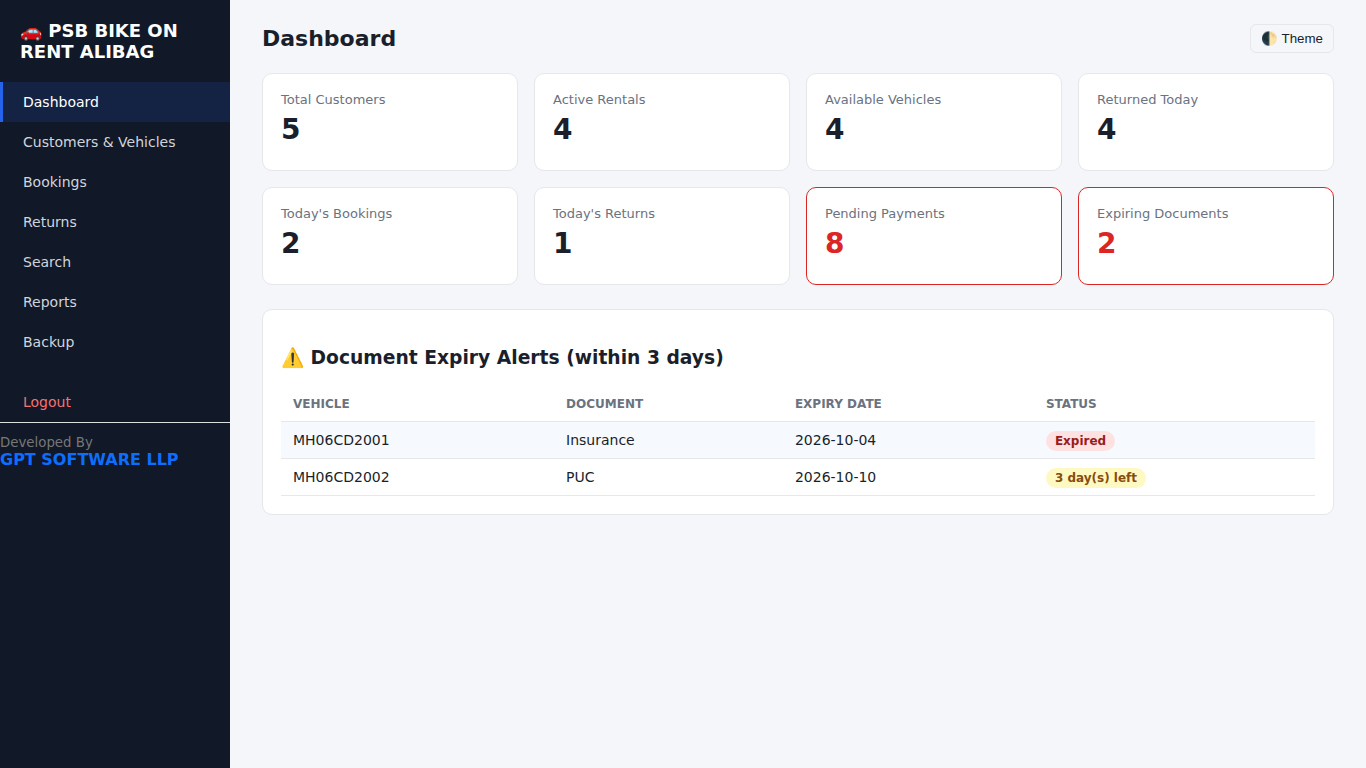This screenshot has width=1366, height=768.
Task: Click the 3 day(s) left badge
Action: [1096, 478]
